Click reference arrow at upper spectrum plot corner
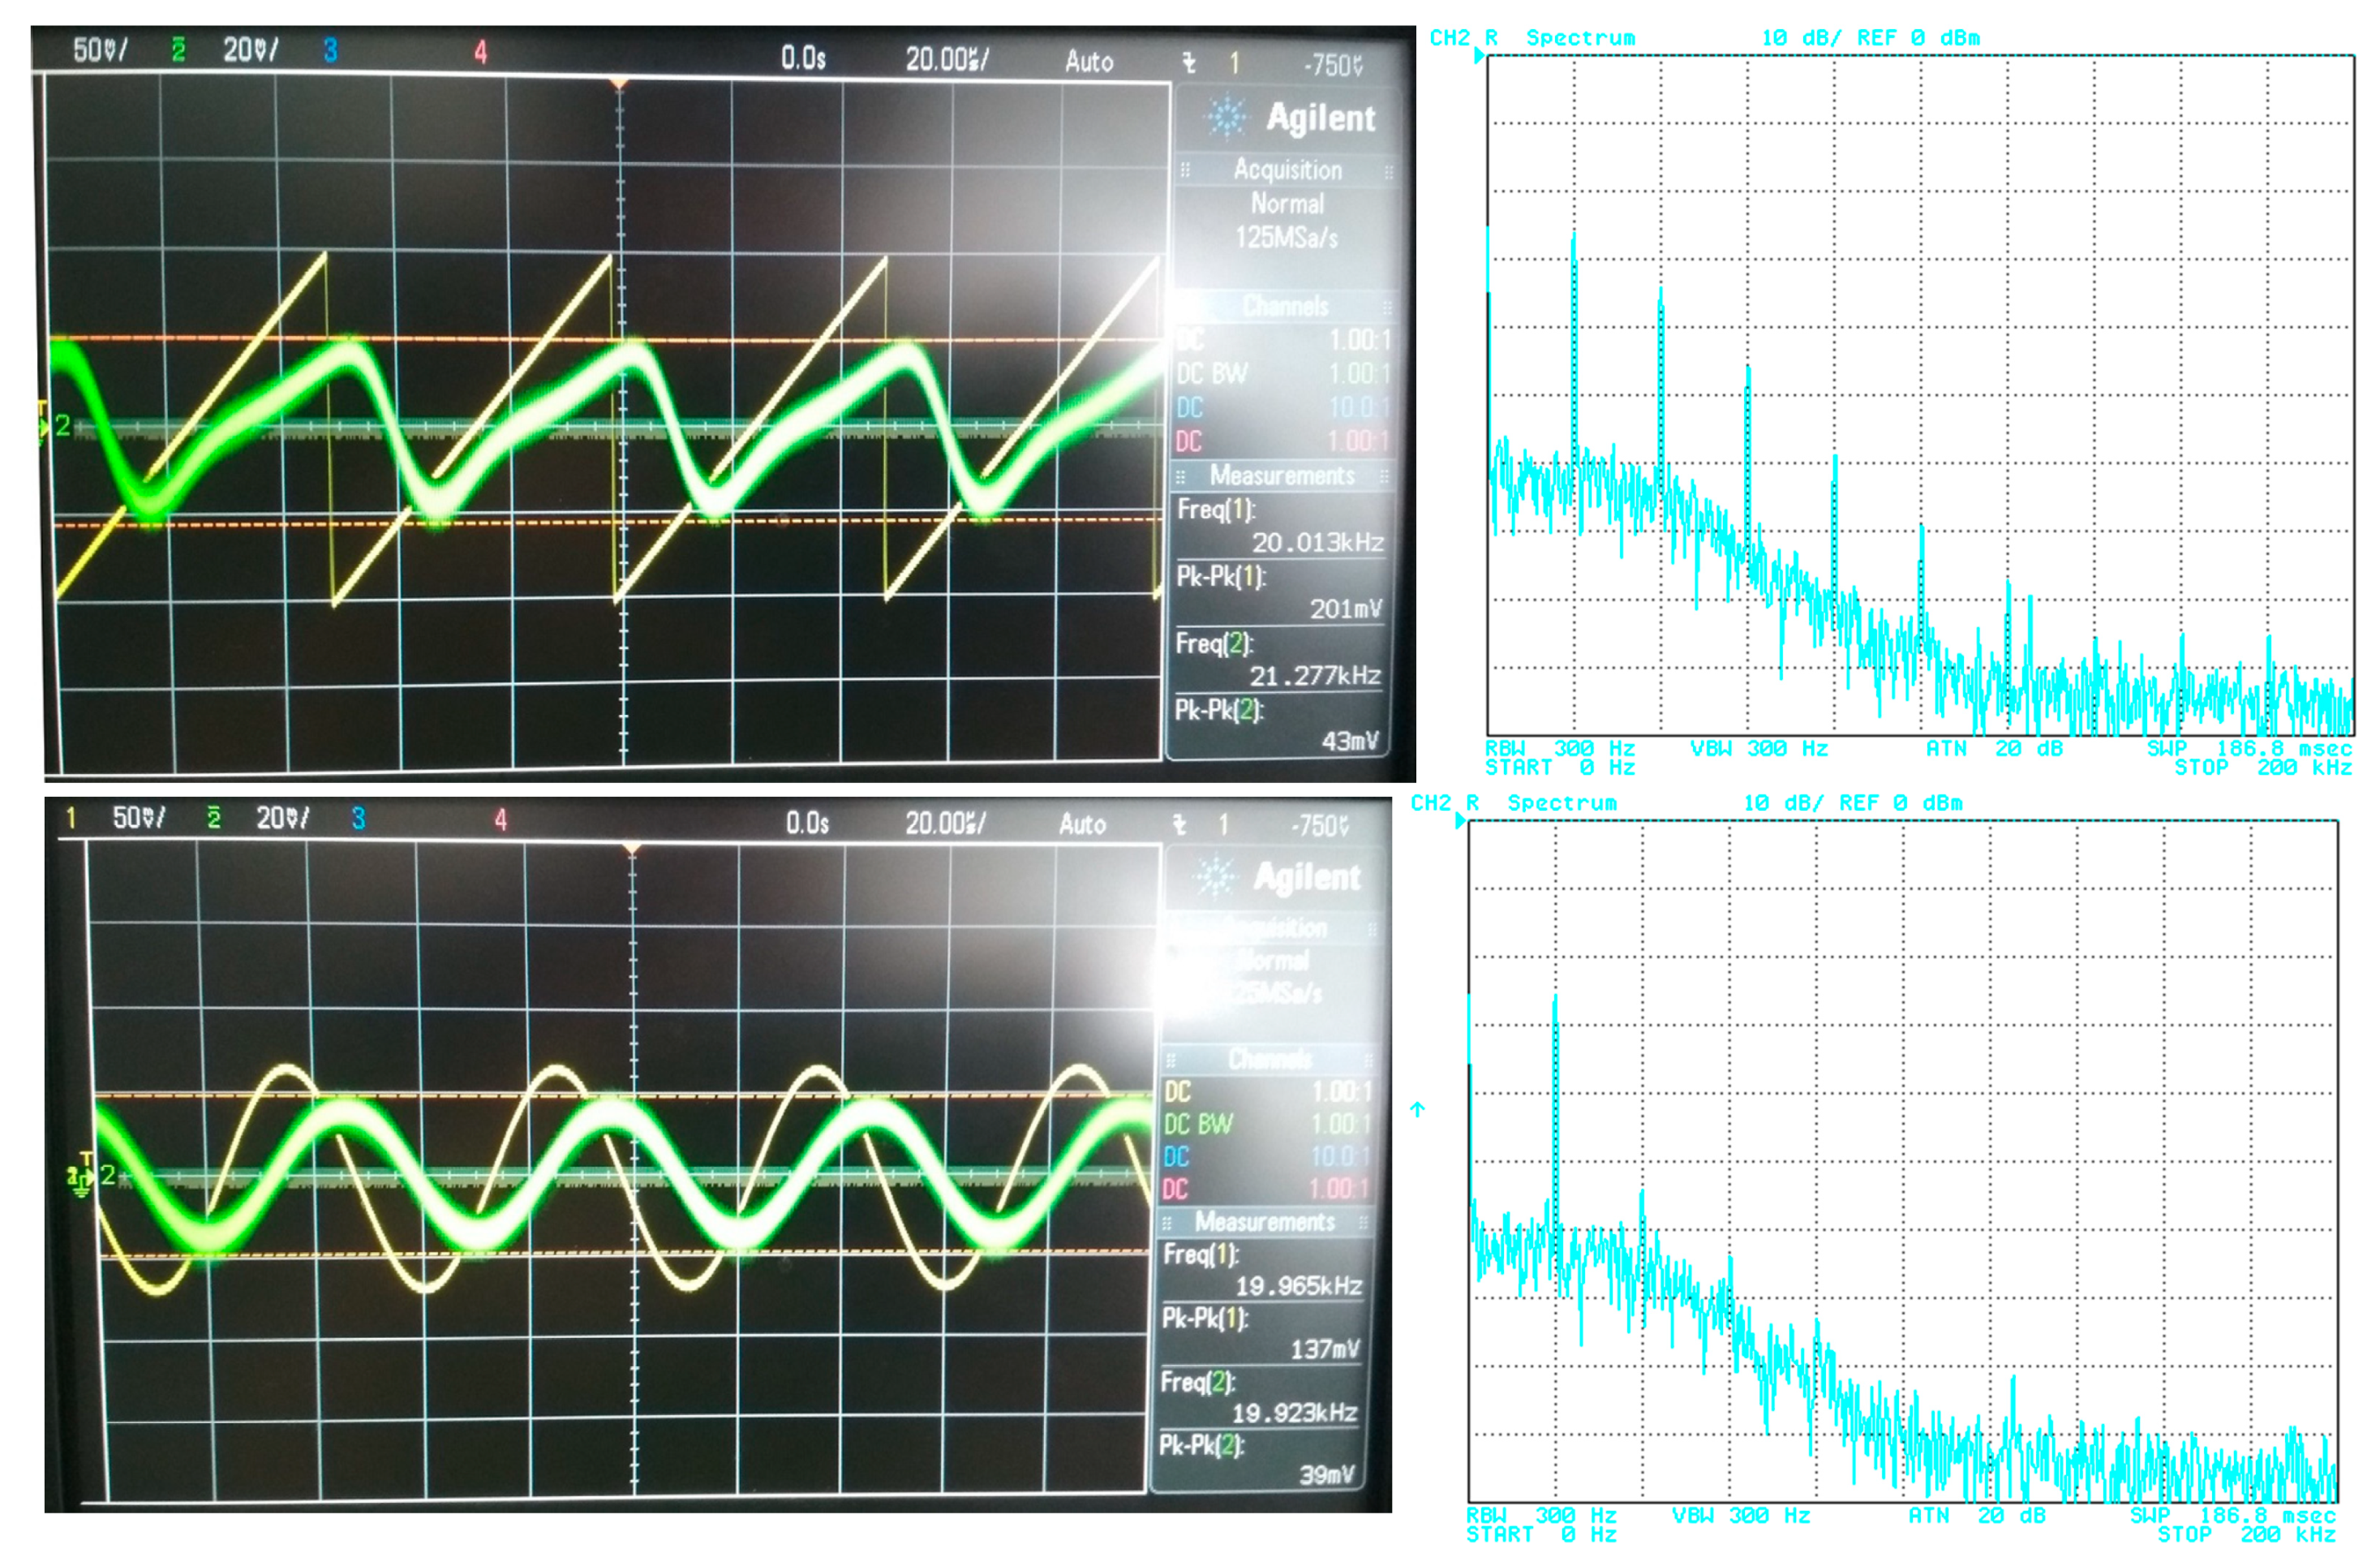This screenshot has width=2380, height=1562. pyautogui.click(x=1479, y=57)
